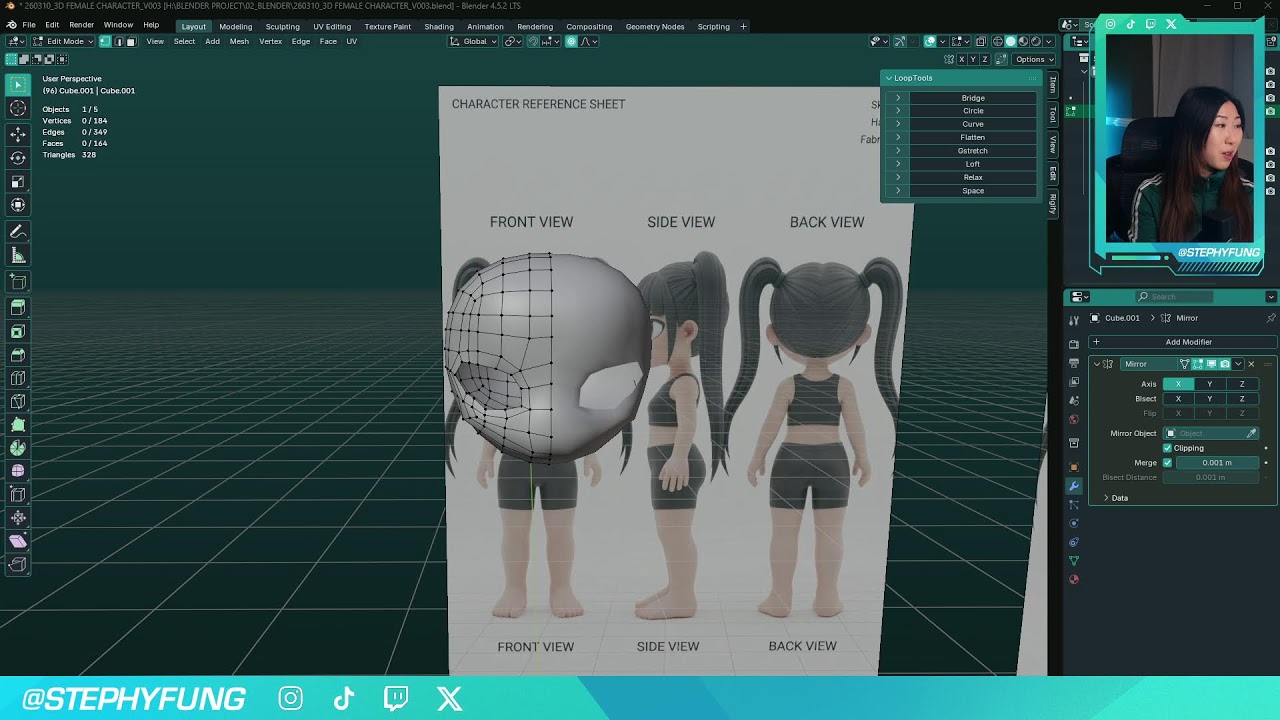Open the Vertex menu
Image resolution: width=1280 pixels, height=720 pixels.
click(270, 42)
